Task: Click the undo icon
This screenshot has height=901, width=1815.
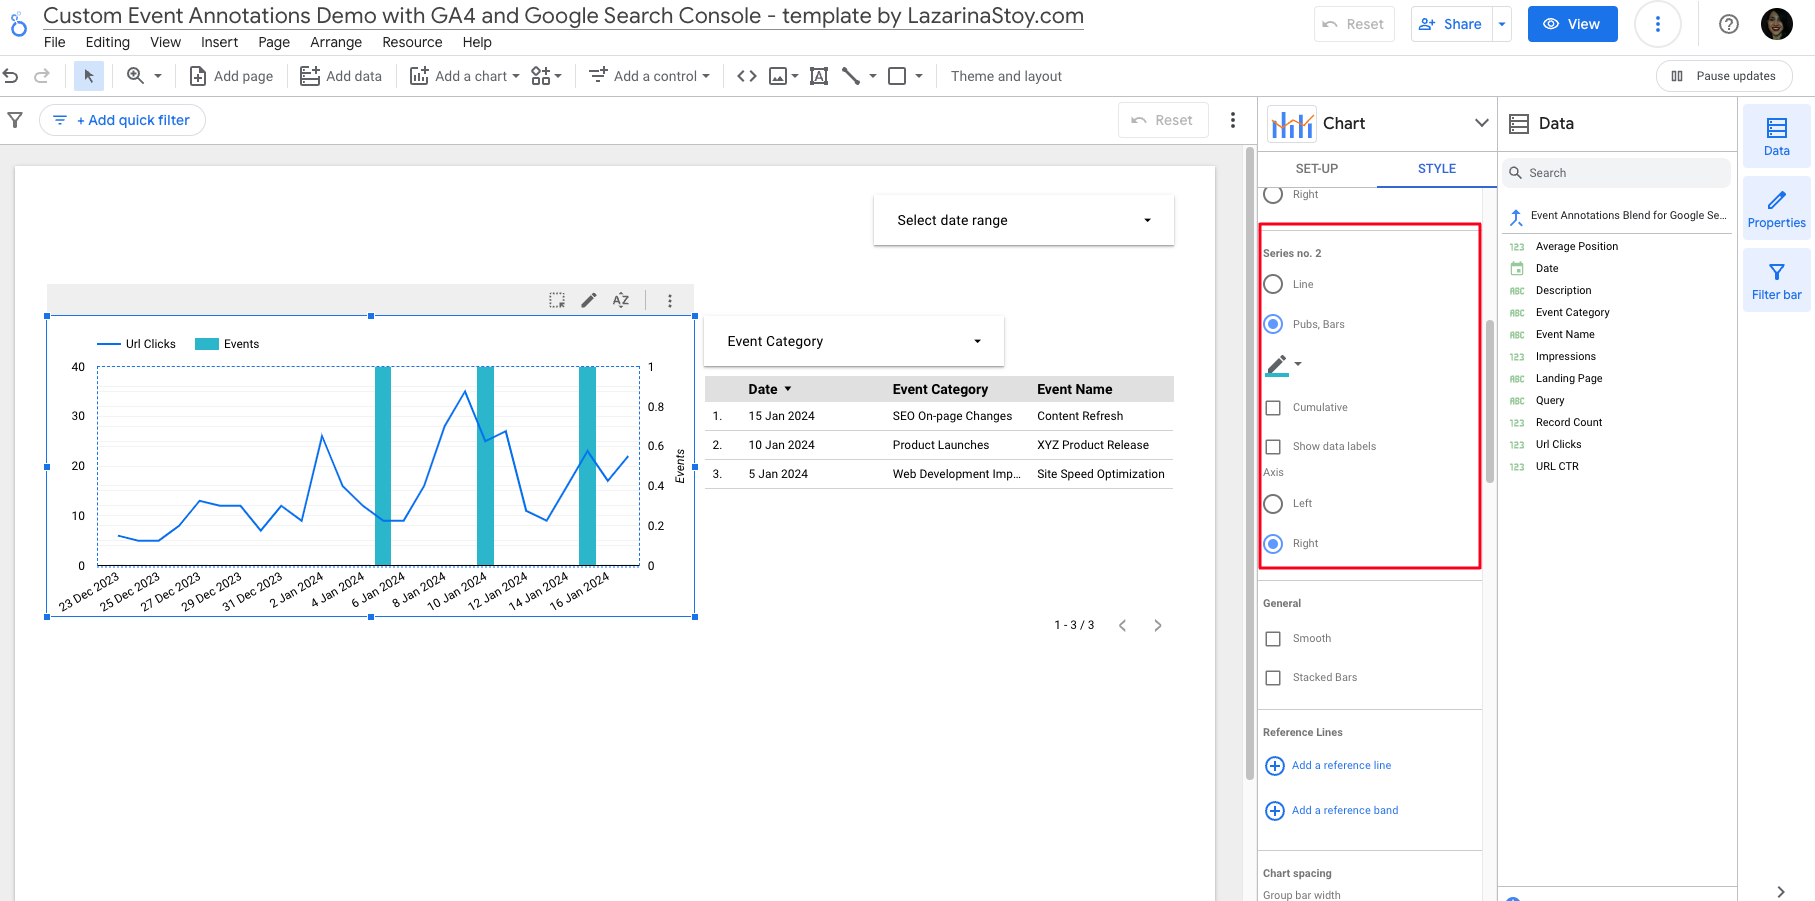Action: tap(10, 75)
